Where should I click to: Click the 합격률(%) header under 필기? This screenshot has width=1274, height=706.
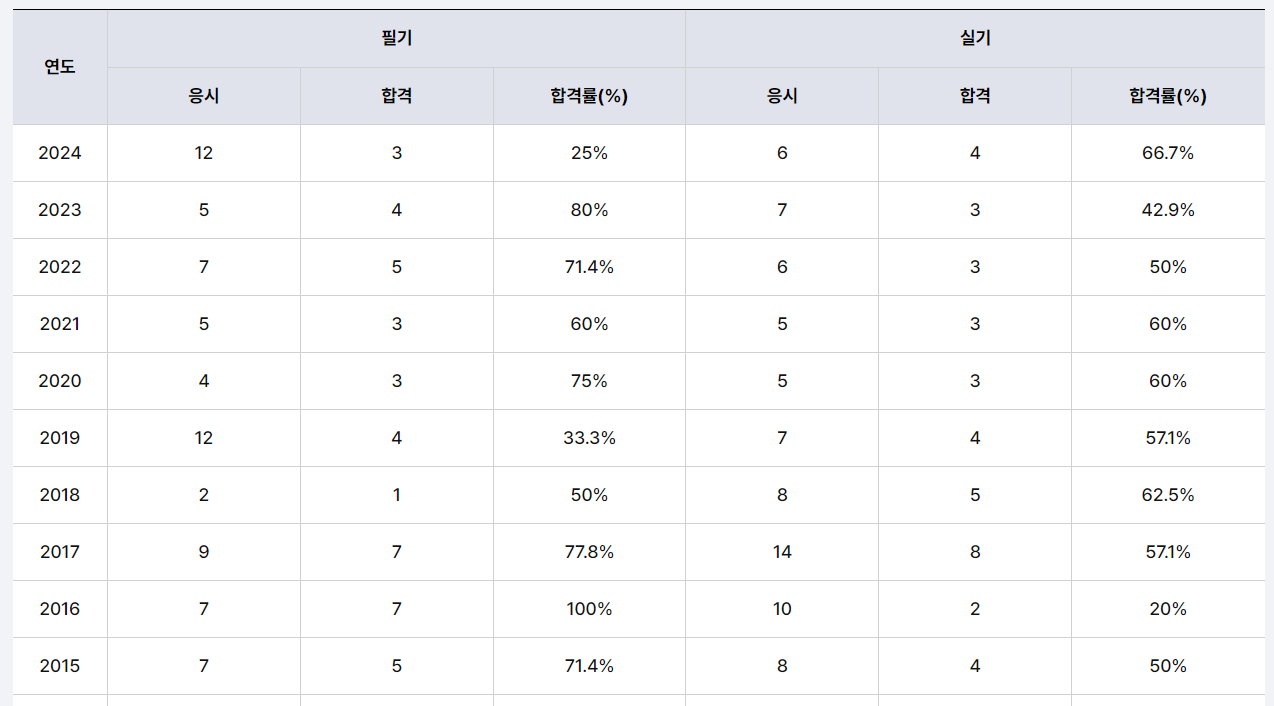(x=589, y=96)
